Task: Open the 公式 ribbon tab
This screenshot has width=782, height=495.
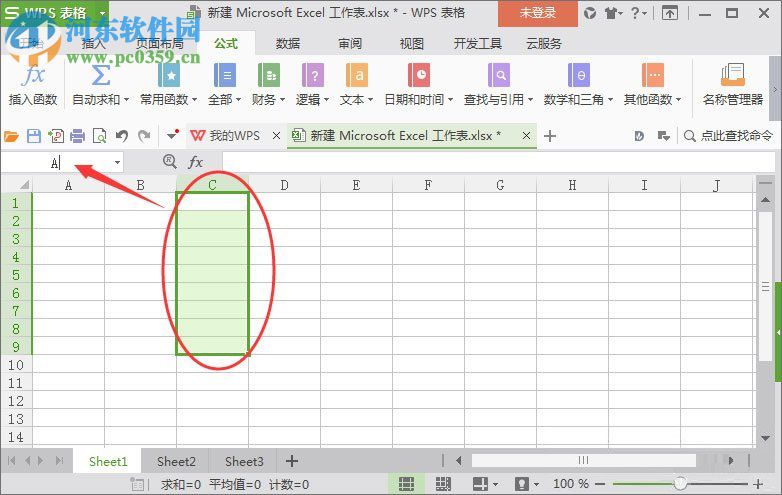Action: click(226, 43)
